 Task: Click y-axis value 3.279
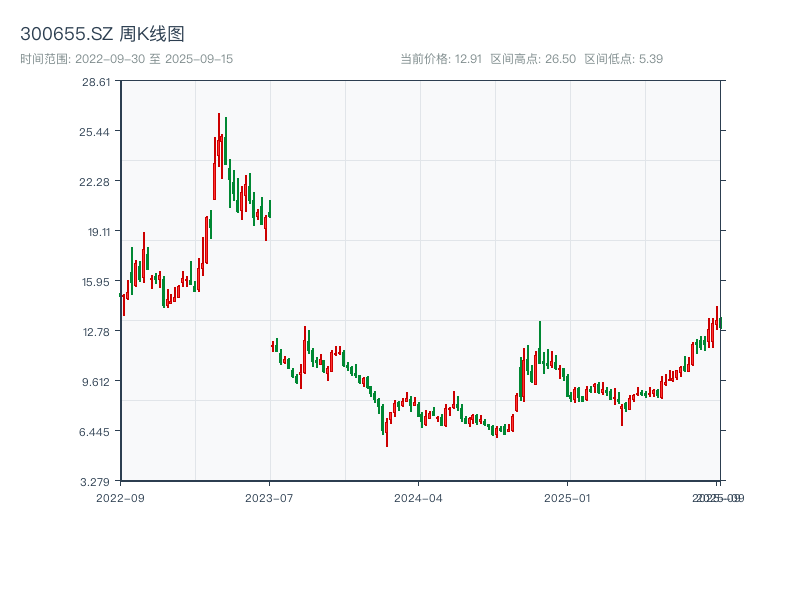pyautogui.click(x=95, y=482)
